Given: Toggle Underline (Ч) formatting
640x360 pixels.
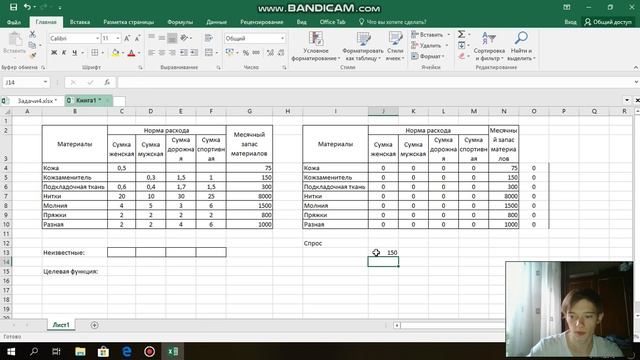Looking at the screenshot, I should (74, 53).
